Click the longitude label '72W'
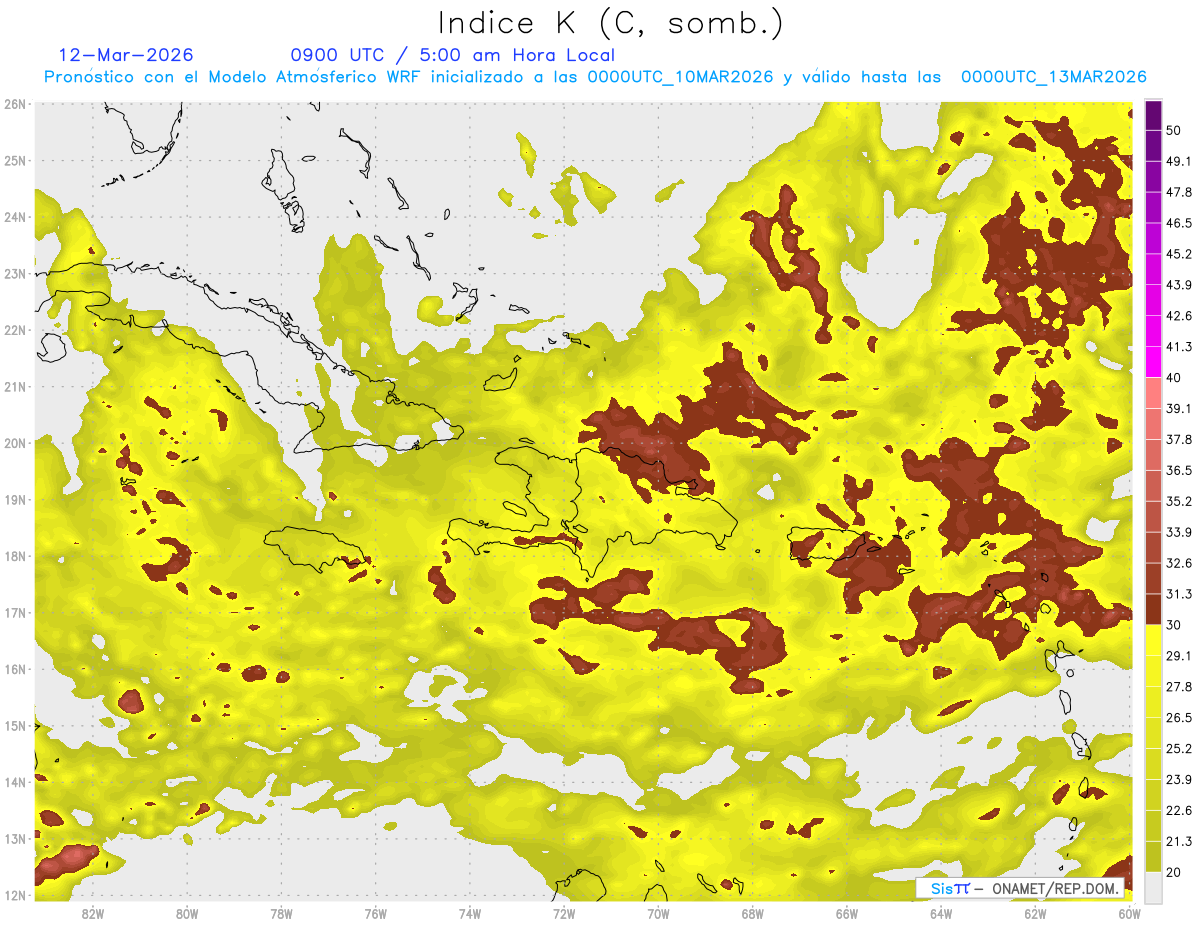1200x927 pixels. pyautogui.click(x=564, y=913)
